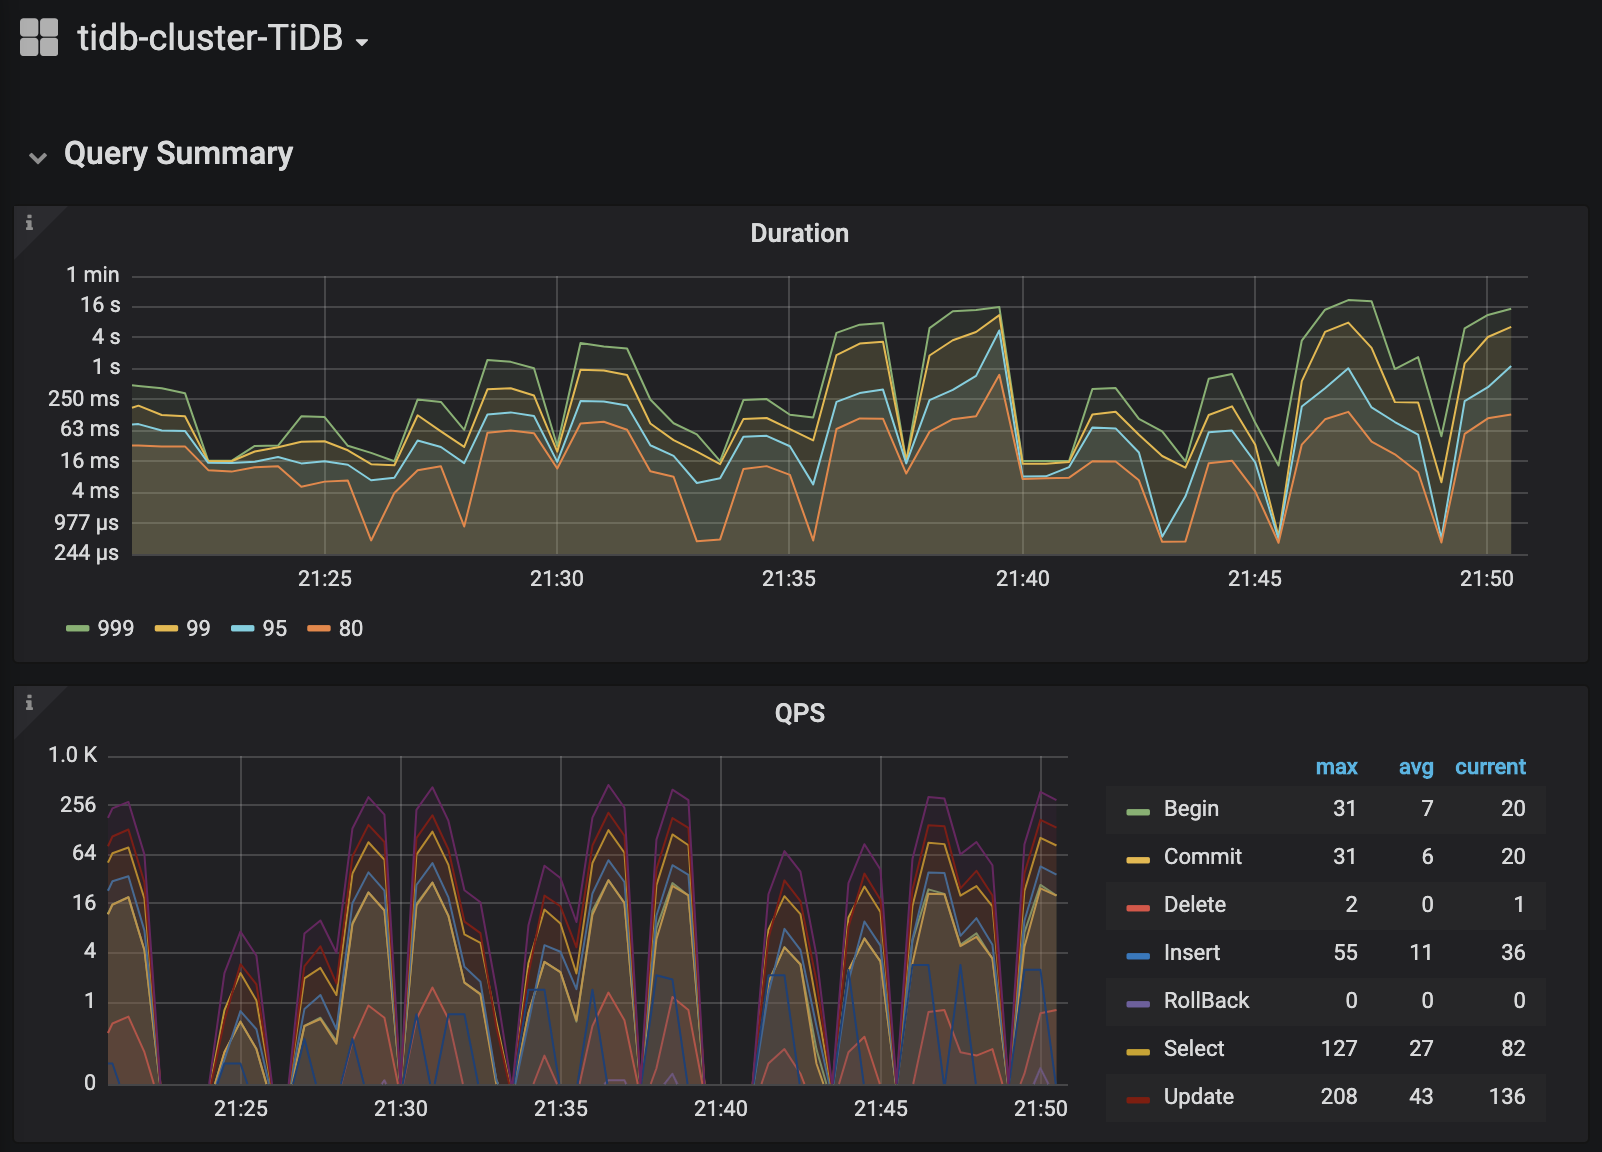Click the blue 95 legend color swatch
Viewport: 1602px width, 1152px height.
242,628
